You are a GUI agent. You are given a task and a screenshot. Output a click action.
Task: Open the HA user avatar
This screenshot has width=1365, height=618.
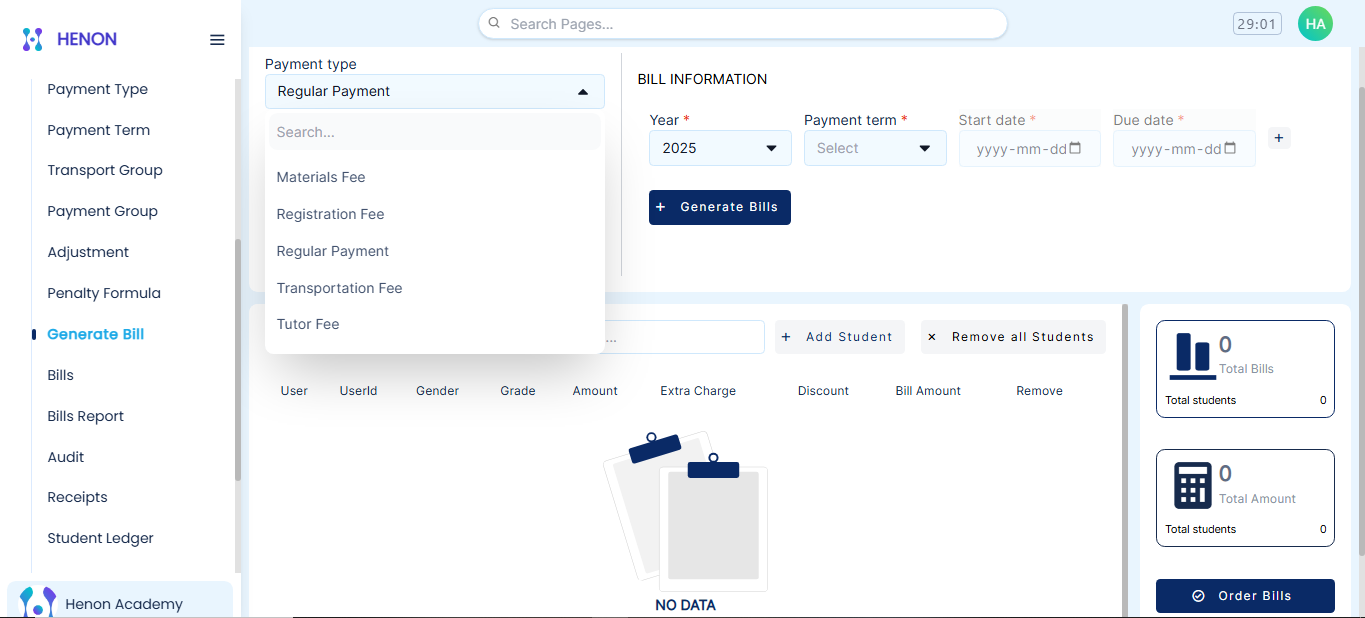(1315, 23)
